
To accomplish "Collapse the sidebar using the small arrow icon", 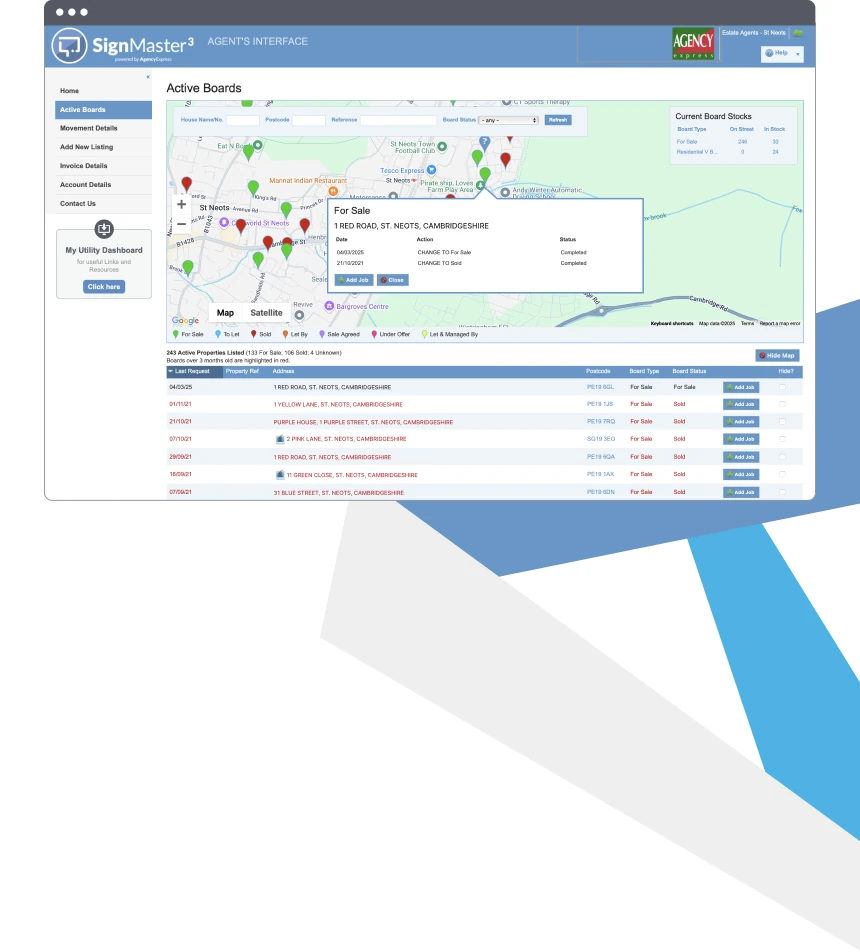I will [148, 77].
